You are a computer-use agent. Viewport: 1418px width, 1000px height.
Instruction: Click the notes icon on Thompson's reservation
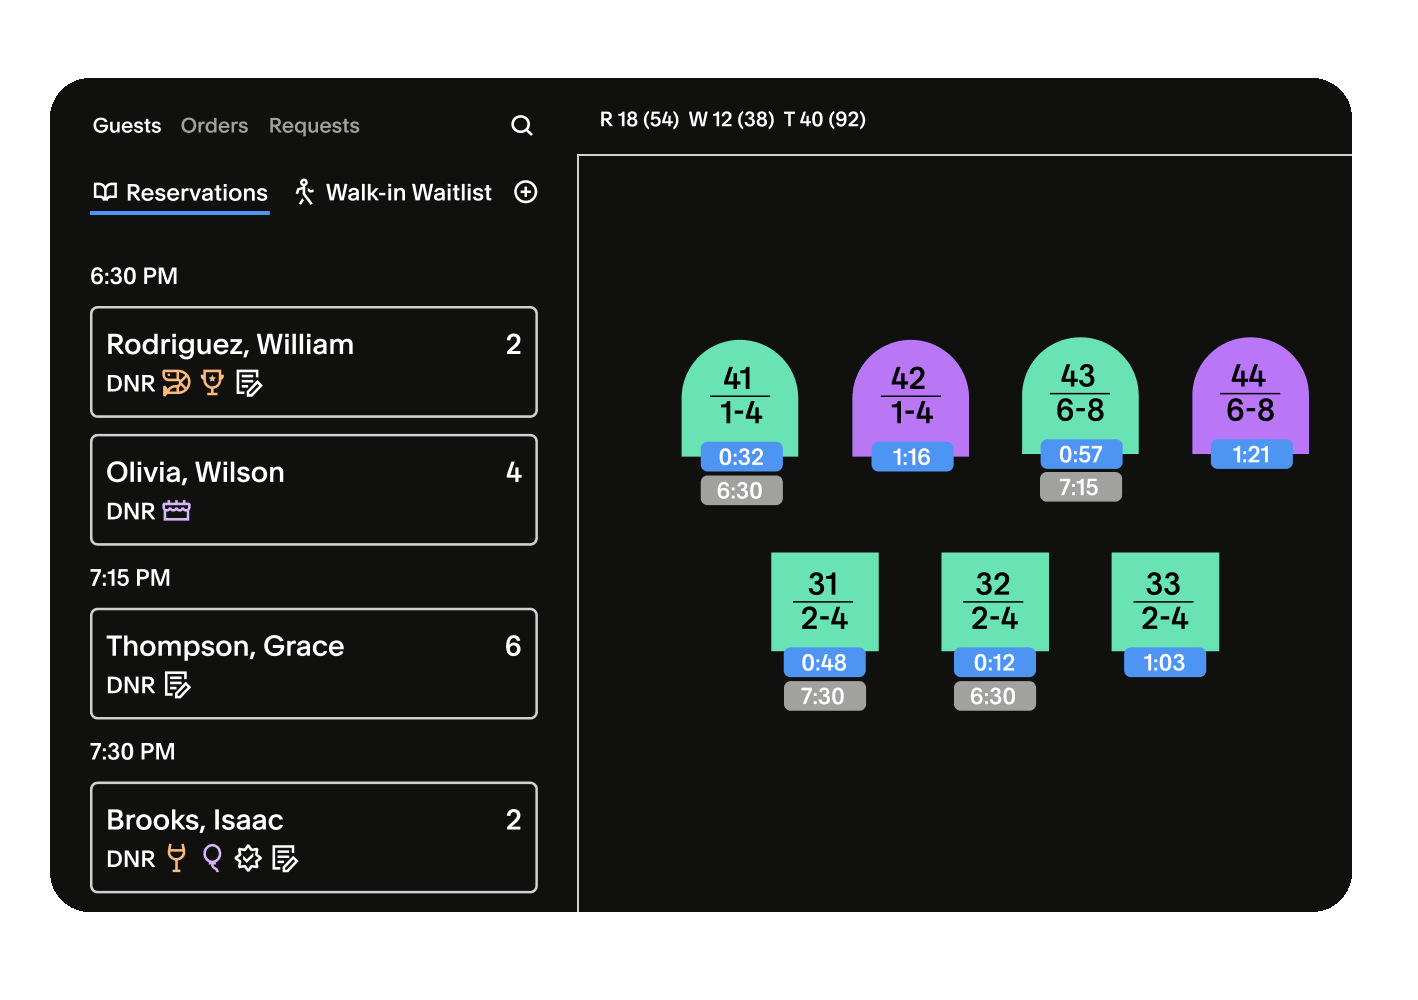178,685
